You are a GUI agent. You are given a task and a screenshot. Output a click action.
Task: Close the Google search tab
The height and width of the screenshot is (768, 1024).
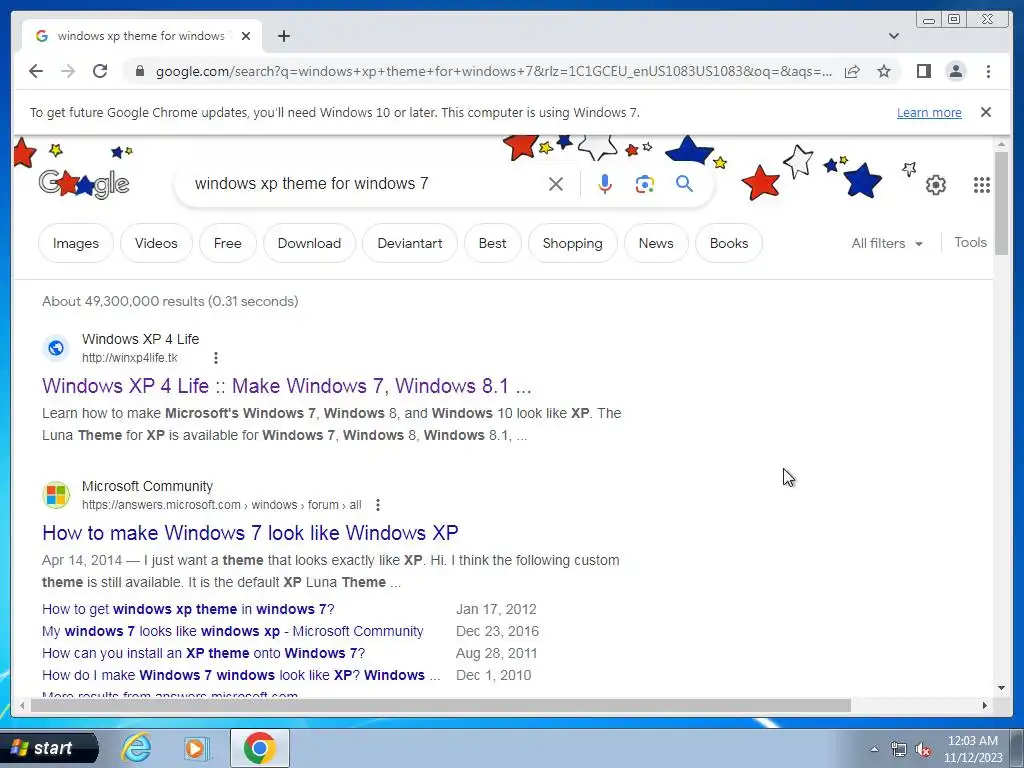pos(246,36)
